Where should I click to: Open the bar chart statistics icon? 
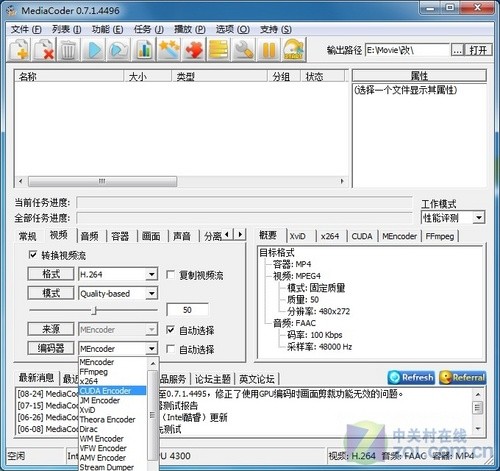click(144, 50)
